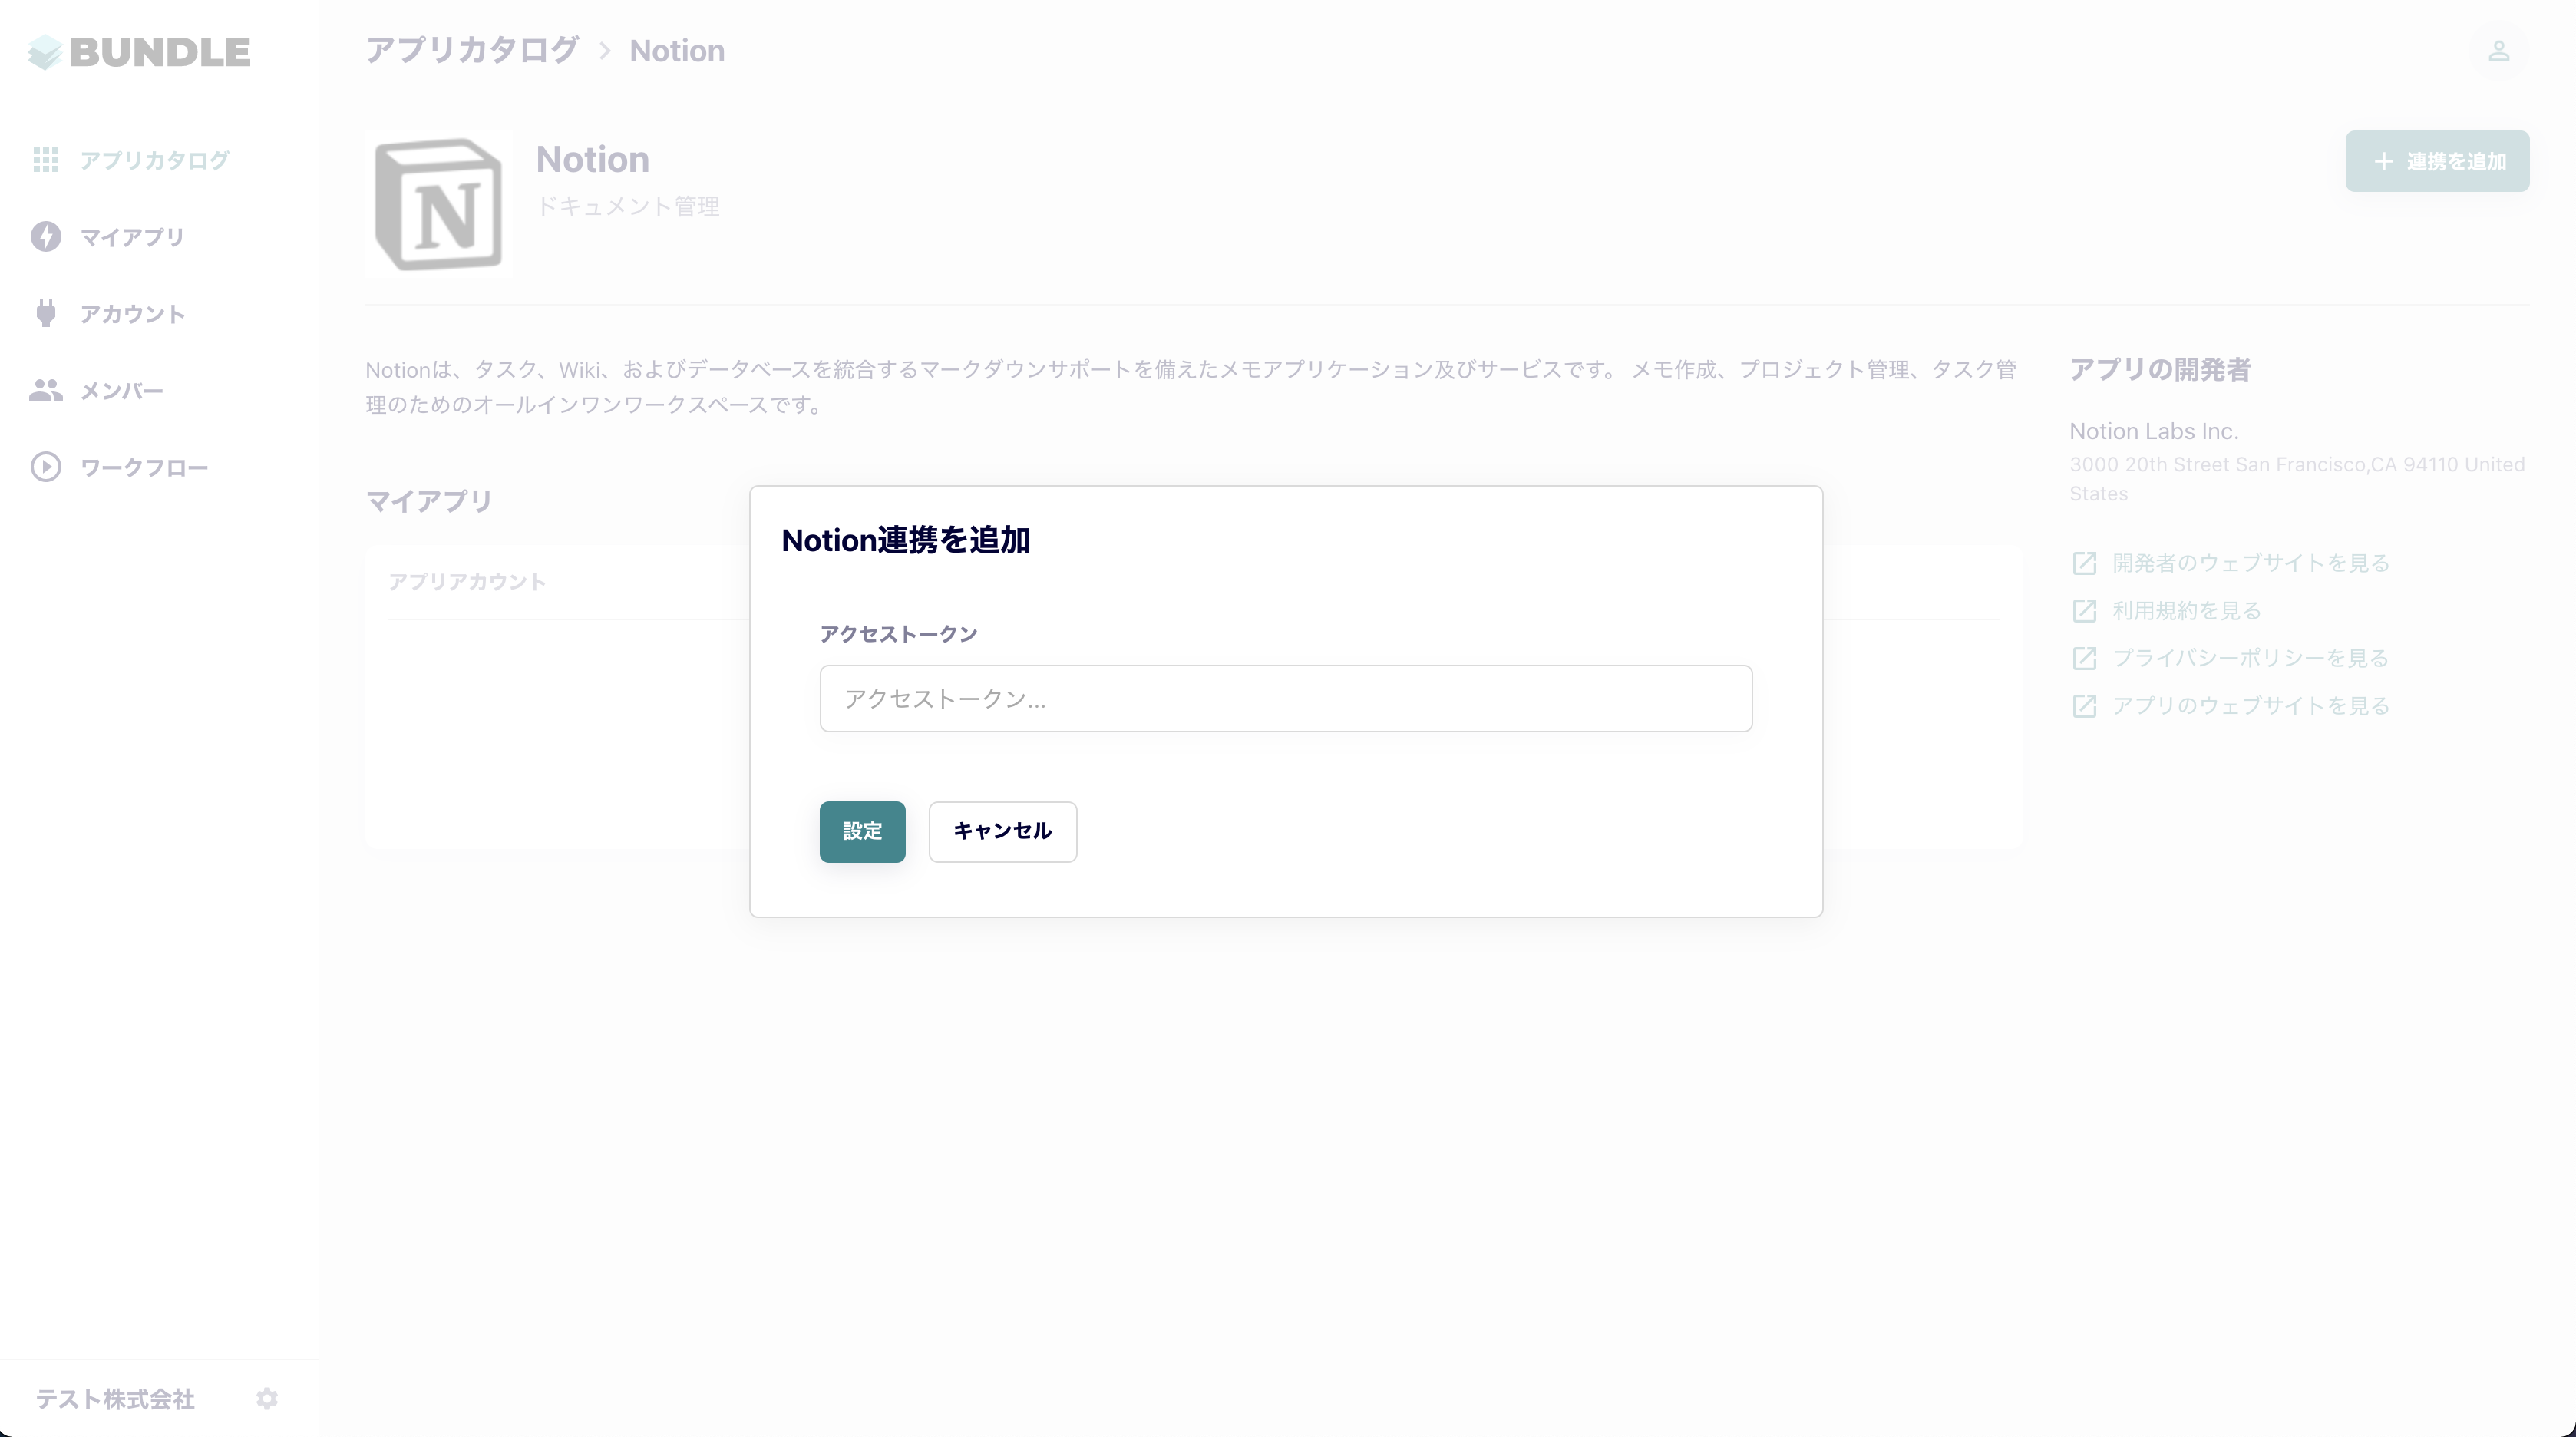The image size is (2576, 1437).
Task: Click the ドキュメント管理 category label
Action: [x=628, y=206]
